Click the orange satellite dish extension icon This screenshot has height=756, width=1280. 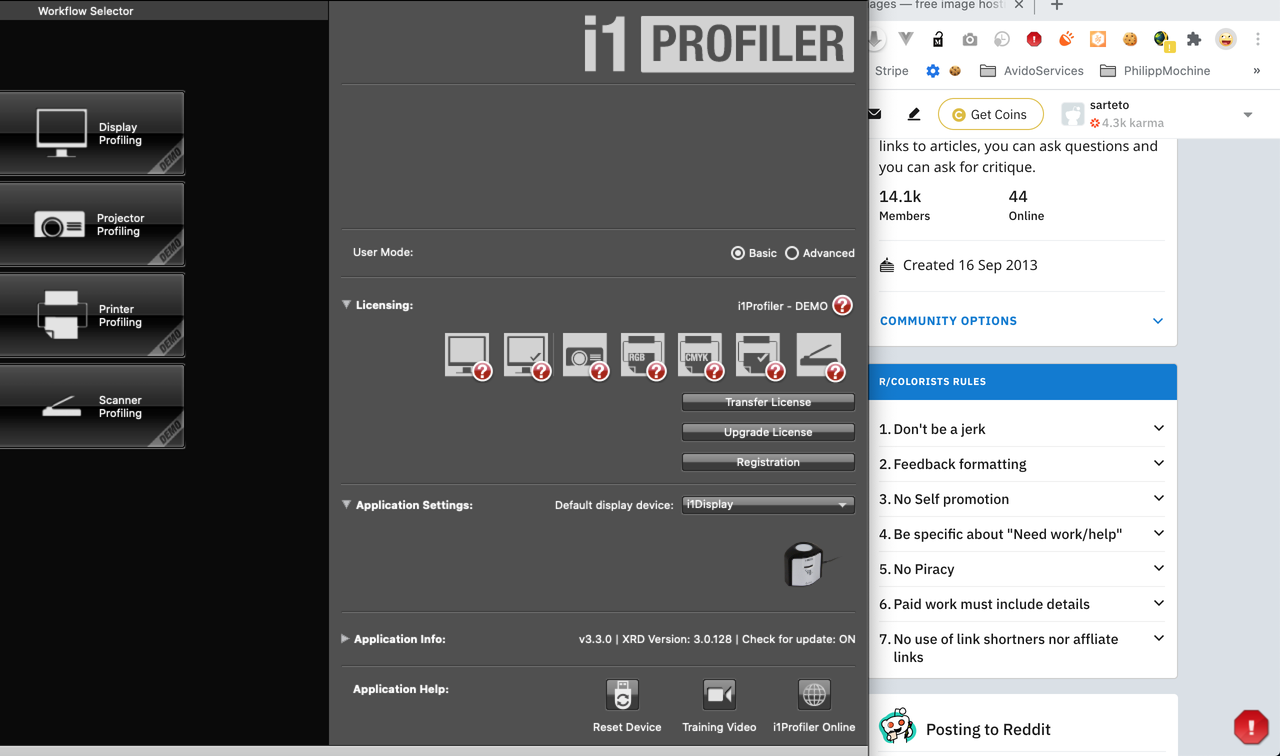click(x=1066, y=39)
